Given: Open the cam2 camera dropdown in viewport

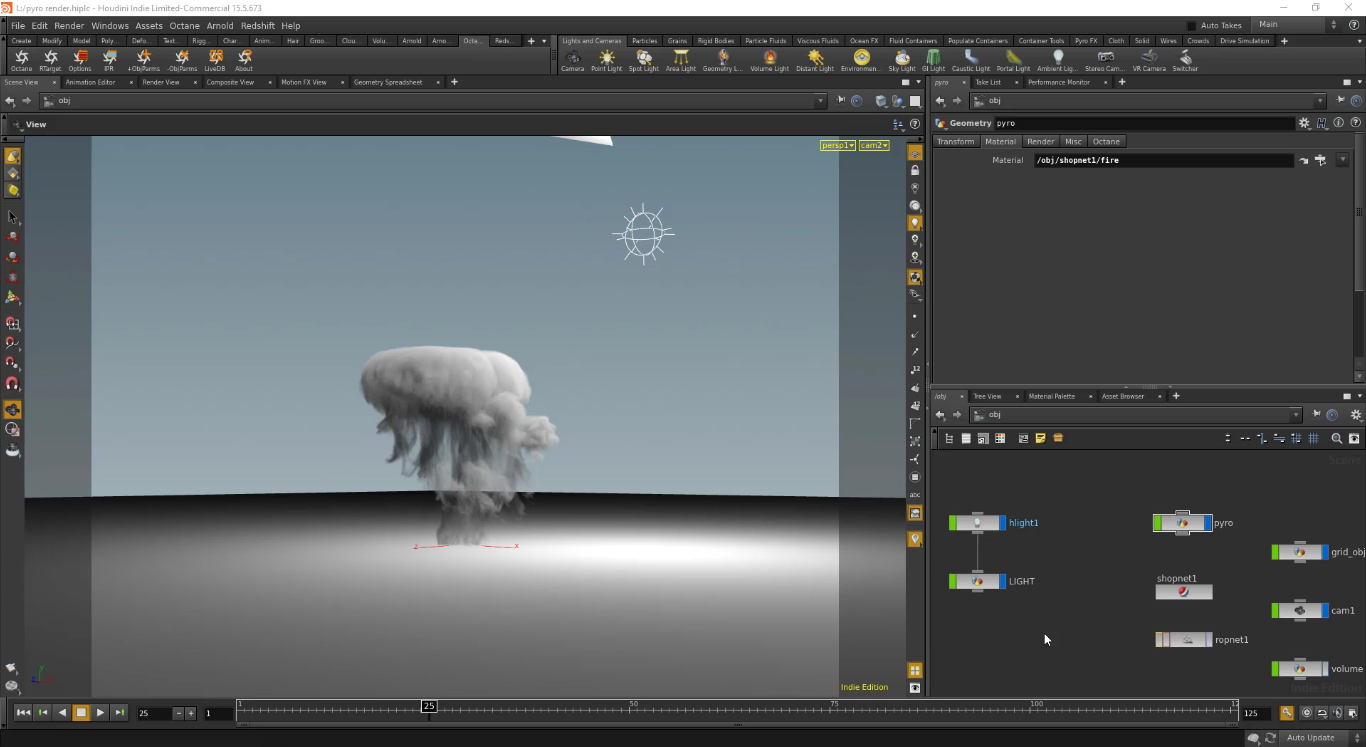Looking at the screenshot, I should 874,145.
